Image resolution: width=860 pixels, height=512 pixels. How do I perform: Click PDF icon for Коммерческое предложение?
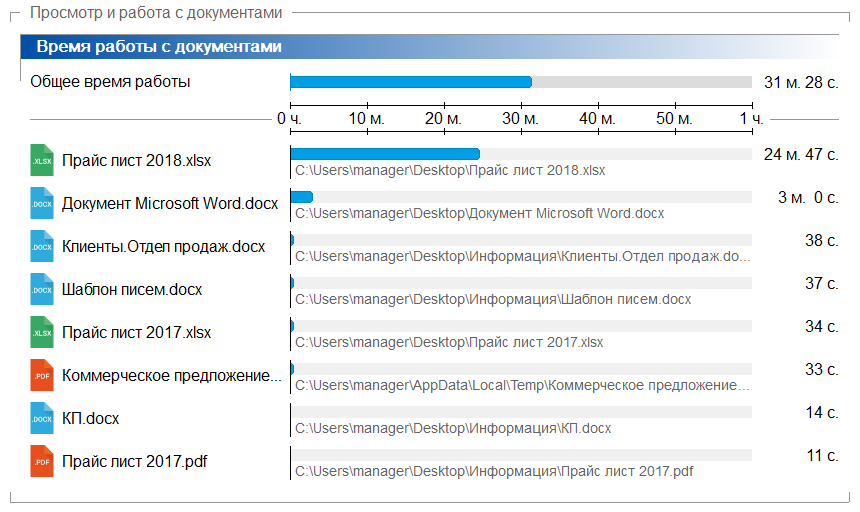pos(41,375)
